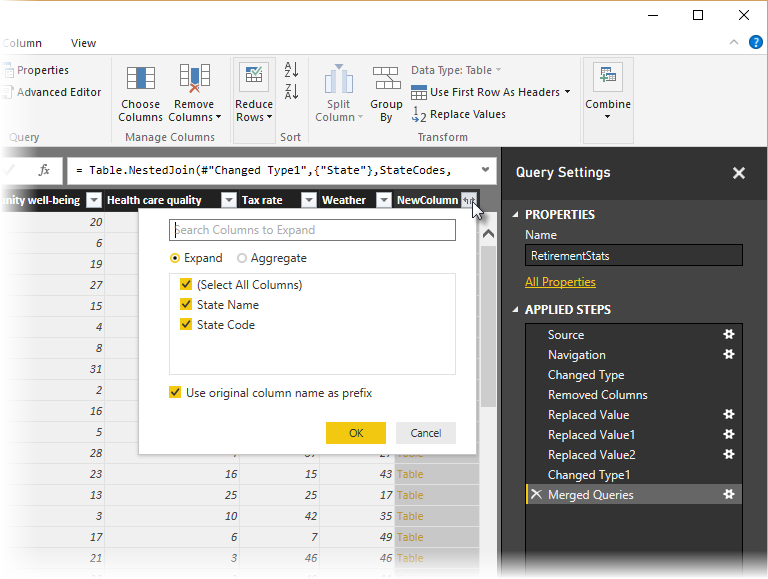
Task: Open the Weather column filter dropdown
Action: tap(384, 200)
